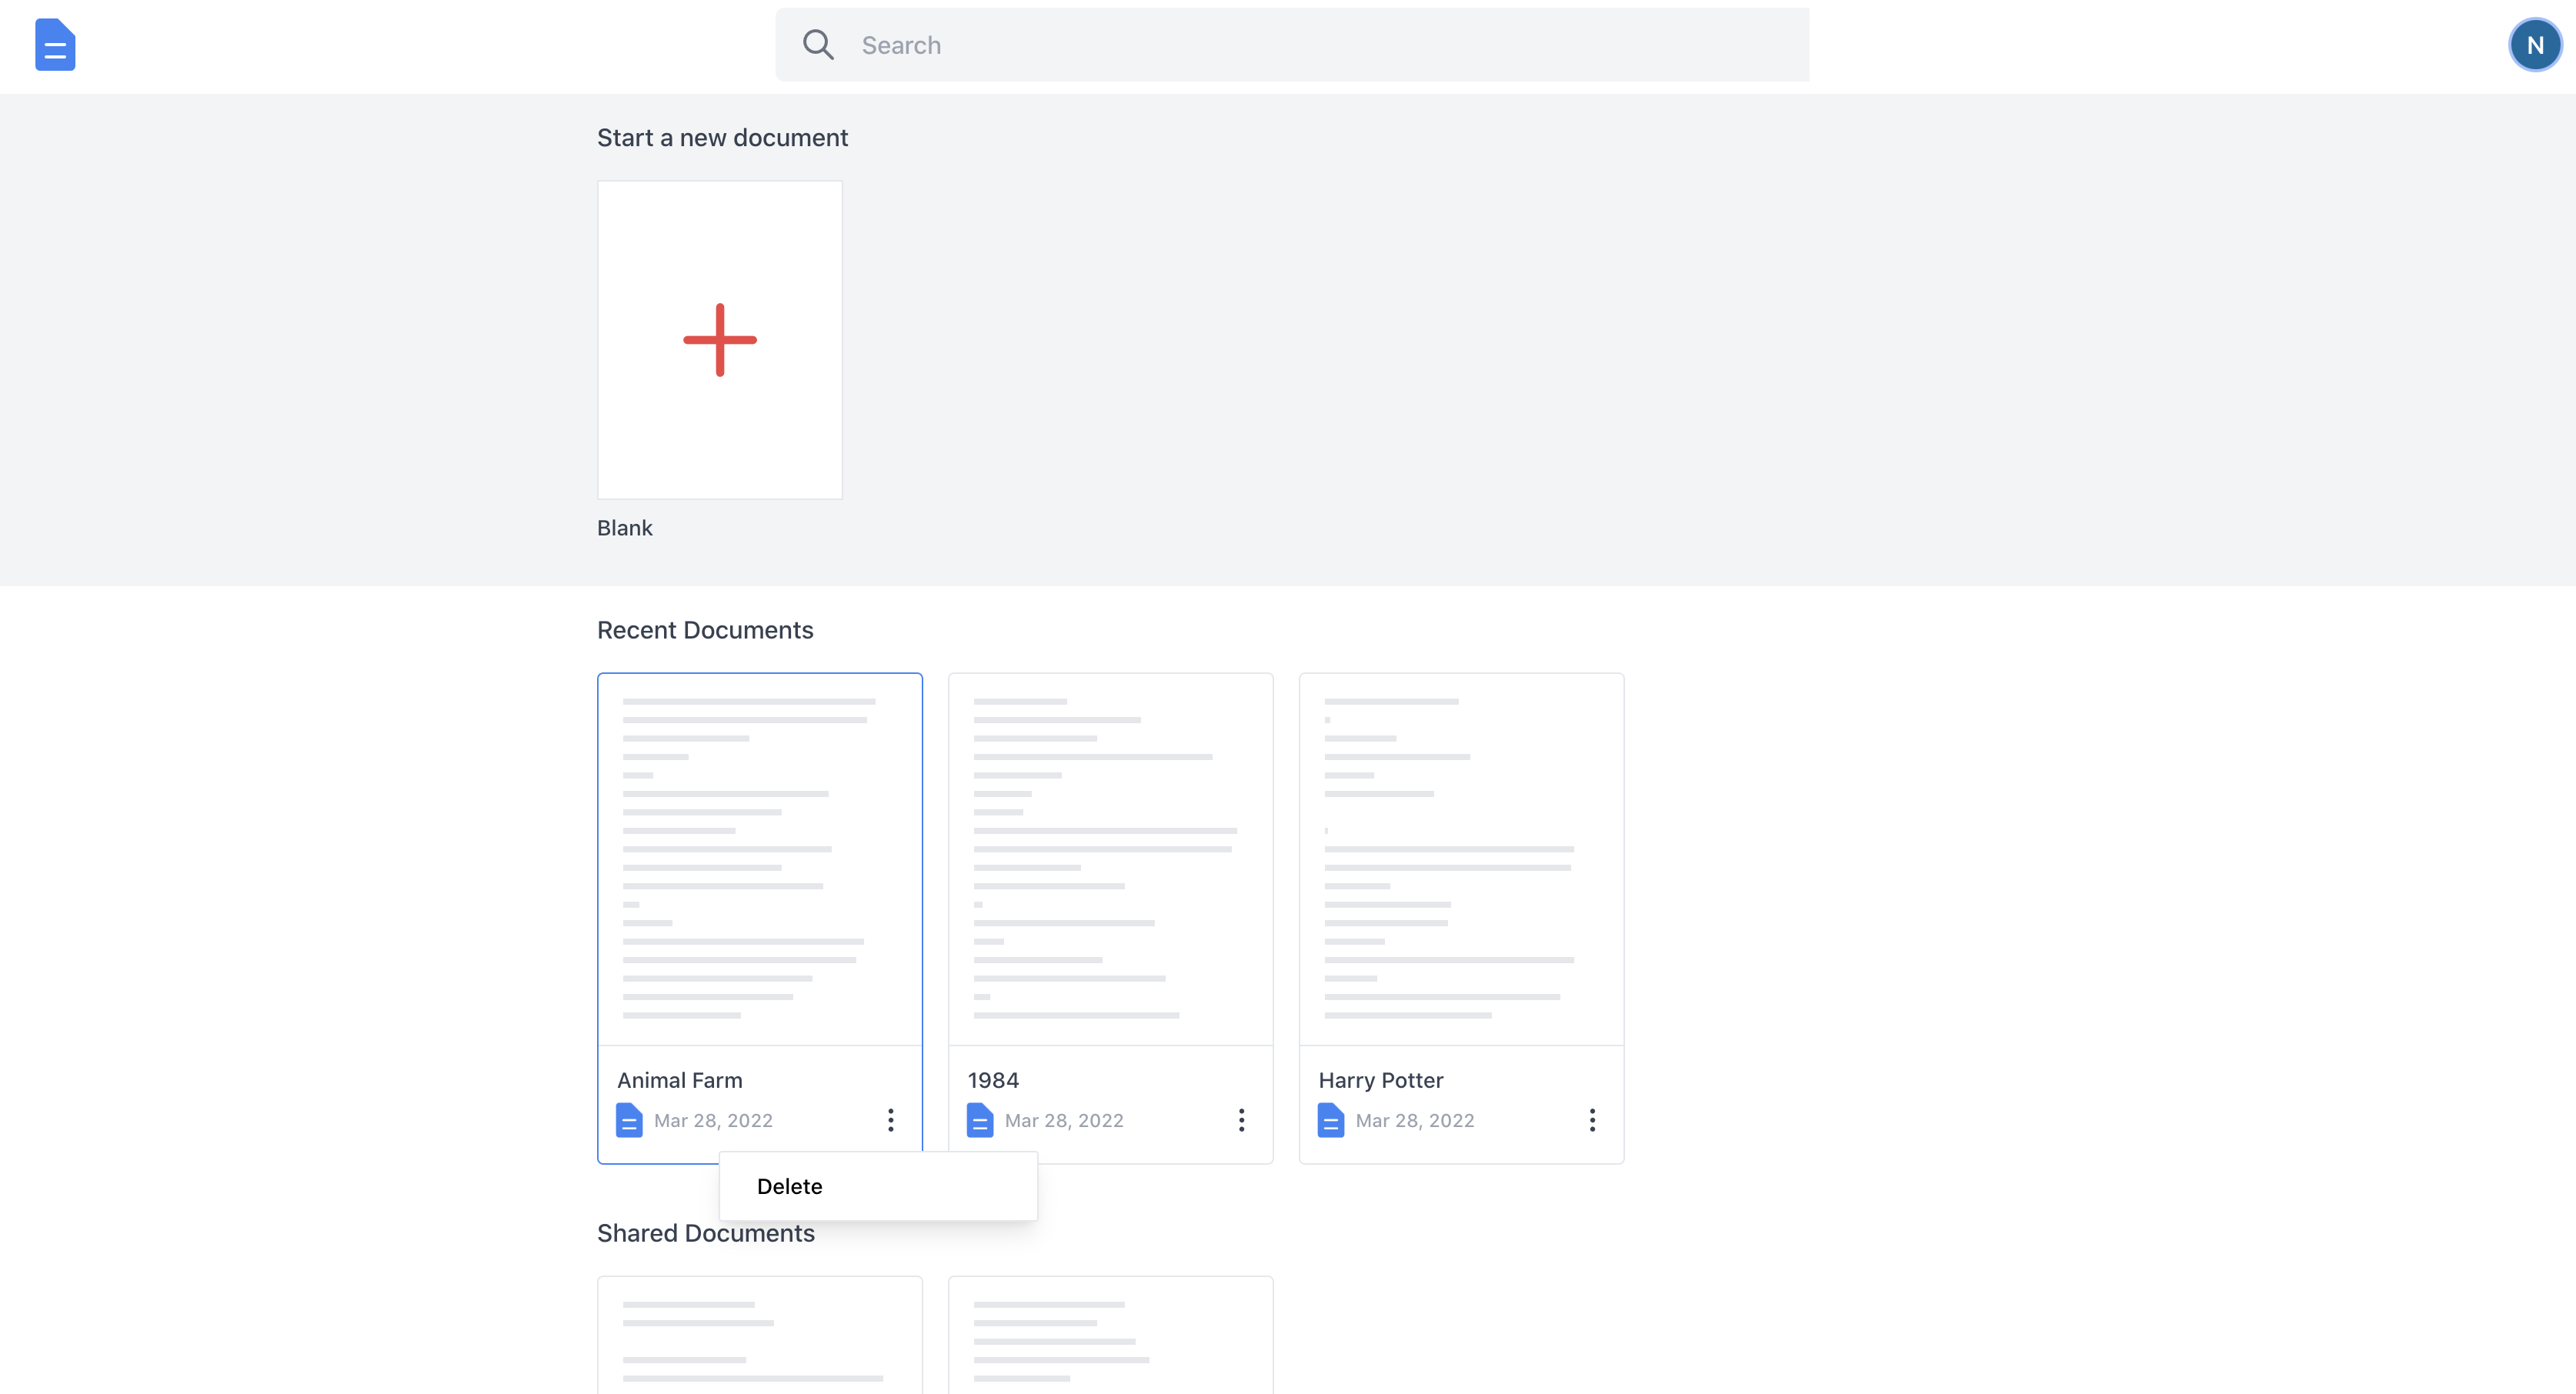The image size is (2576, 1394).
Task: Open the first shared document thumbnail
Action: point(759,1335)
